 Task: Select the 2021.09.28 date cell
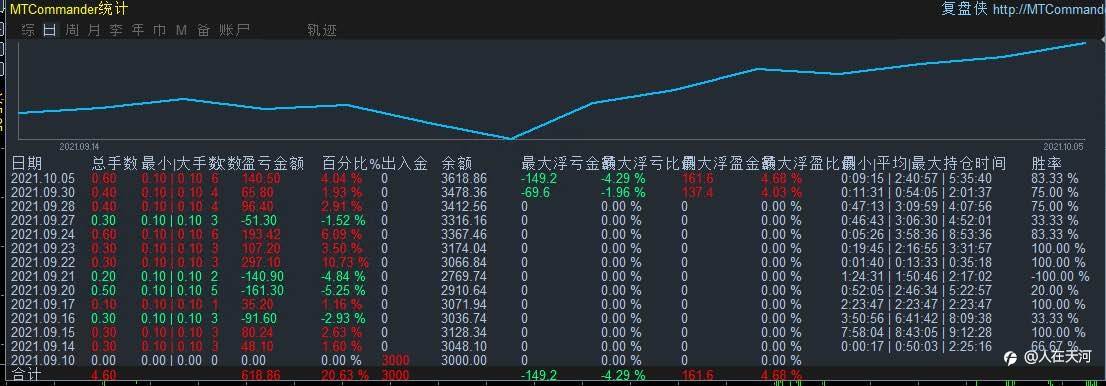coord(43,207)
